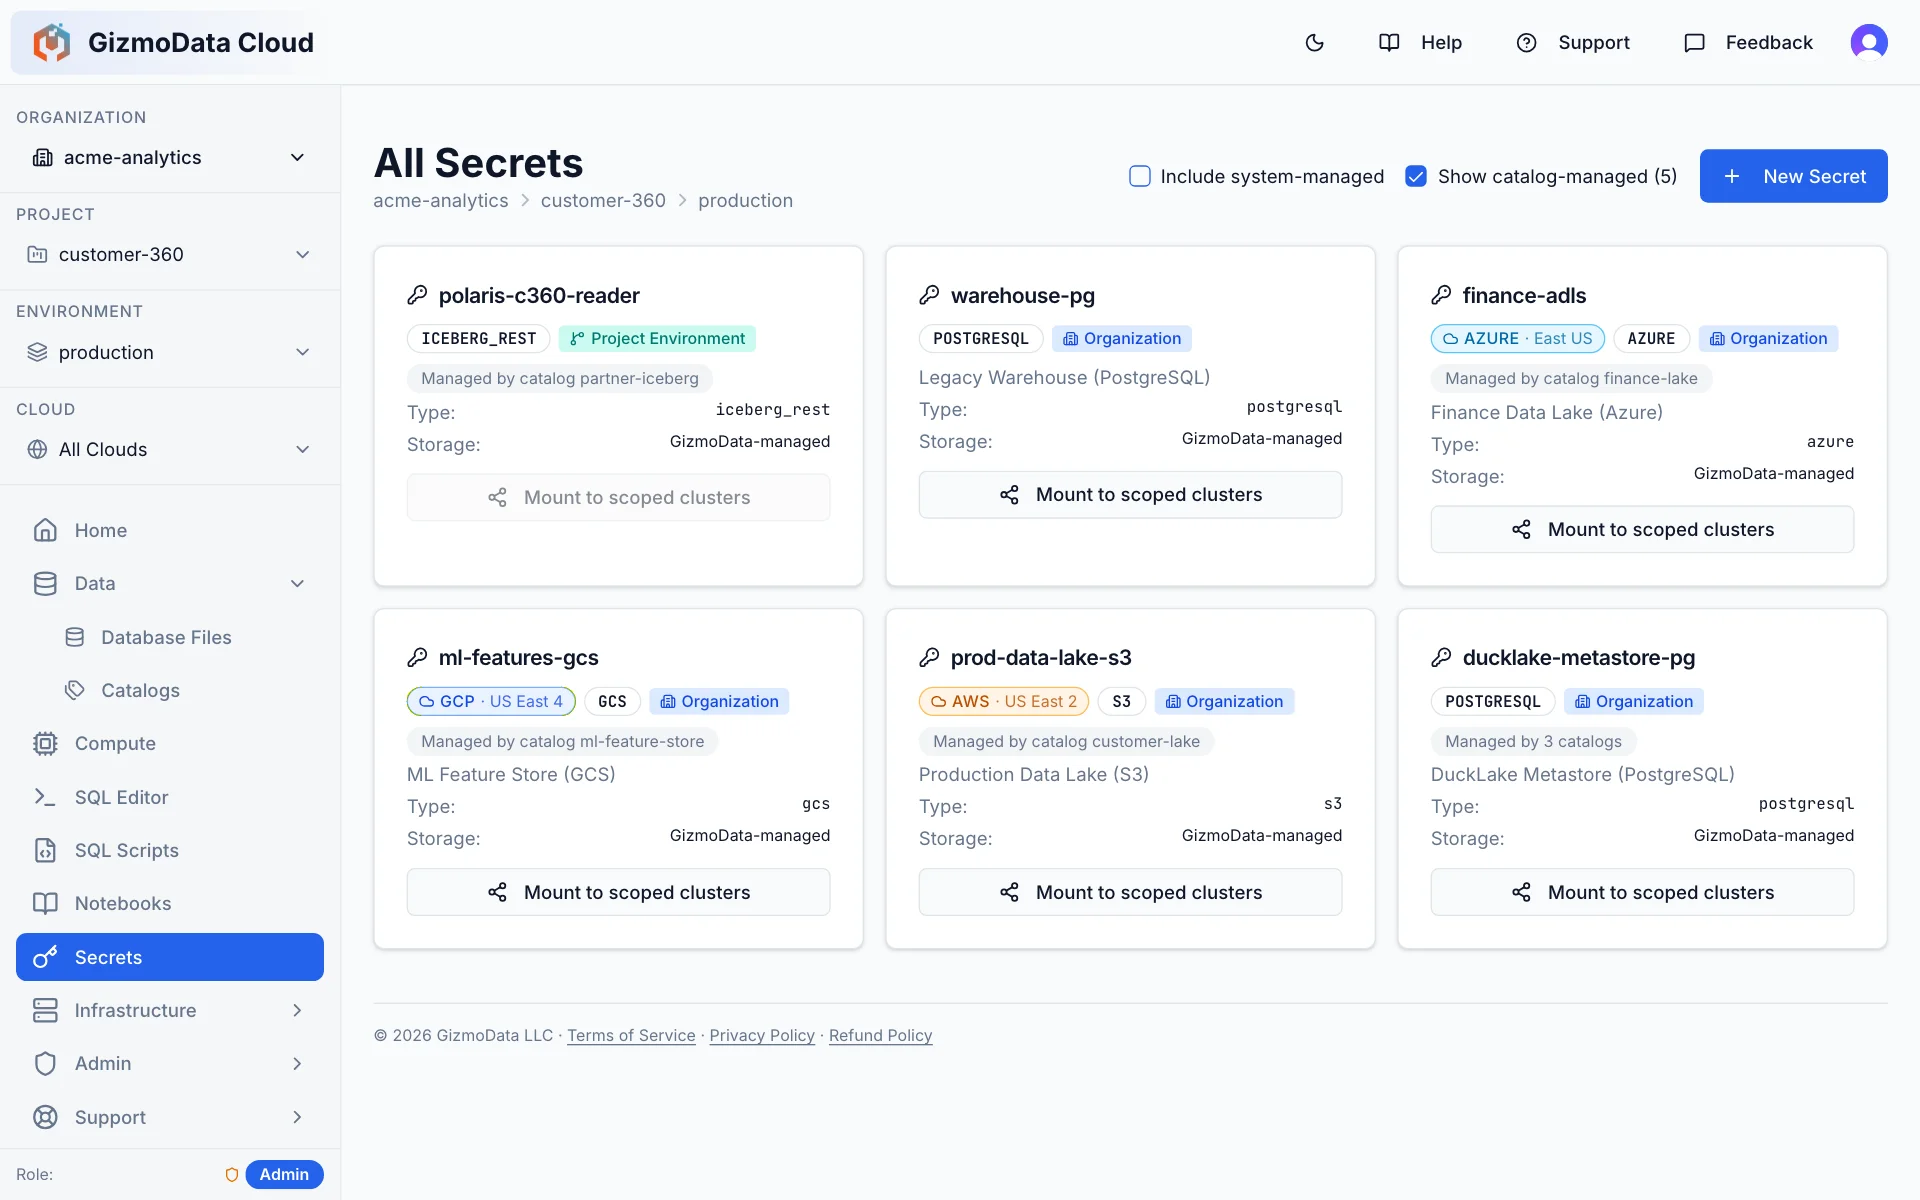Viewport: 1920px width, 1200px height.
Task: Click the Support question-mark icon in header
Action: [1526, 42]
